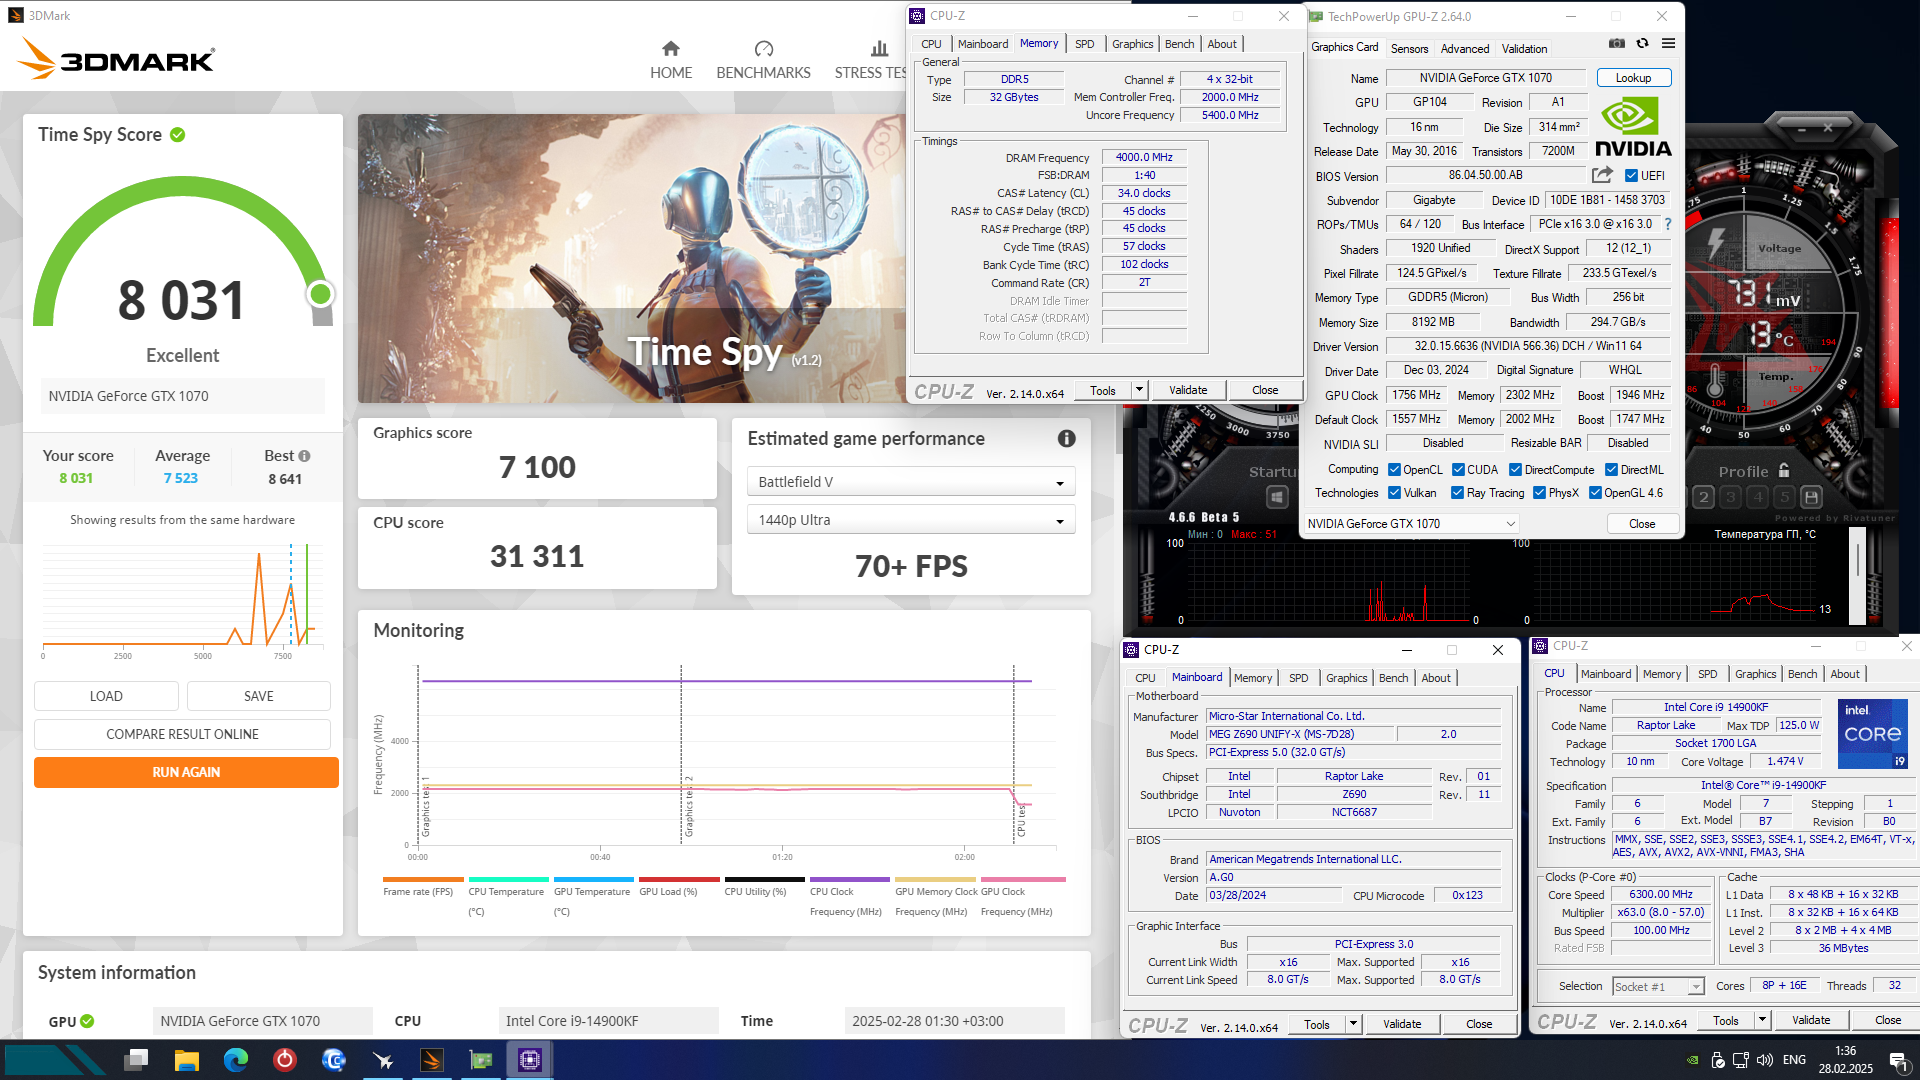Open the blue C app in the taskbar
Screen dimensions: 1920x1080
[334, 1059]
